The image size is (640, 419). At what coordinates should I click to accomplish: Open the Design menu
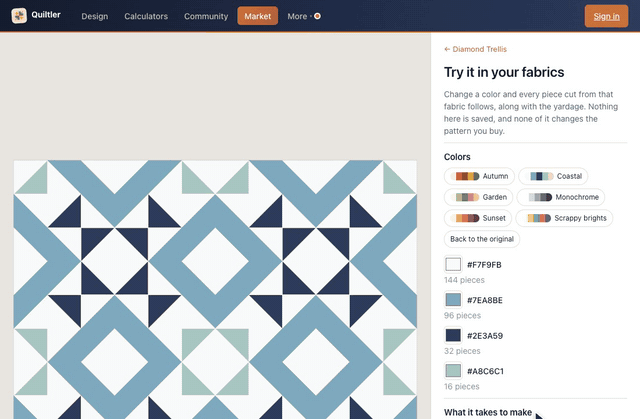95,16
